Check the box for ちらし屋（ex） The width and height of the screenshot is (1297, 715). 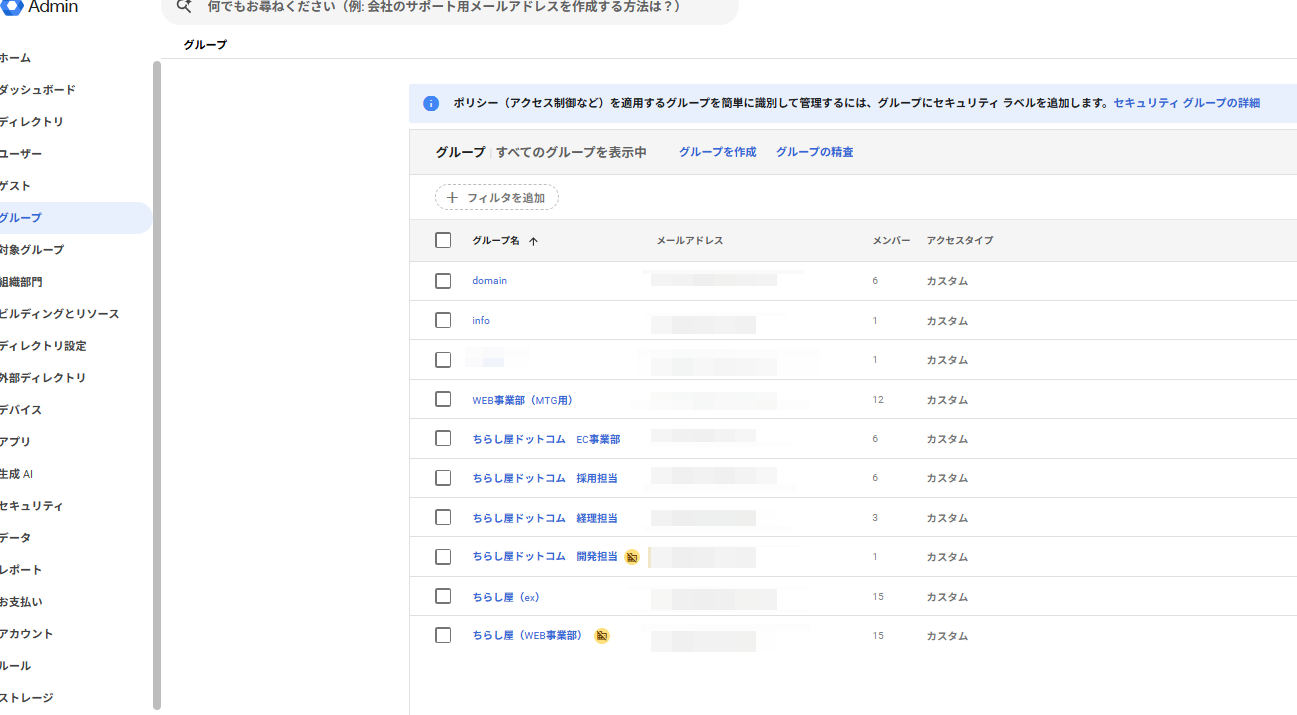pos(443,596)
